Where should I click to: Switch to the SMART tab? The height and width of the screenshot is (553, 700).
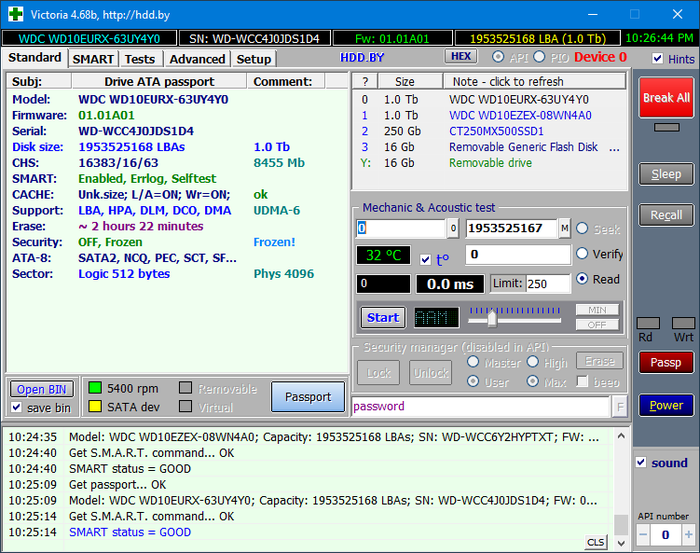[93, 59]
